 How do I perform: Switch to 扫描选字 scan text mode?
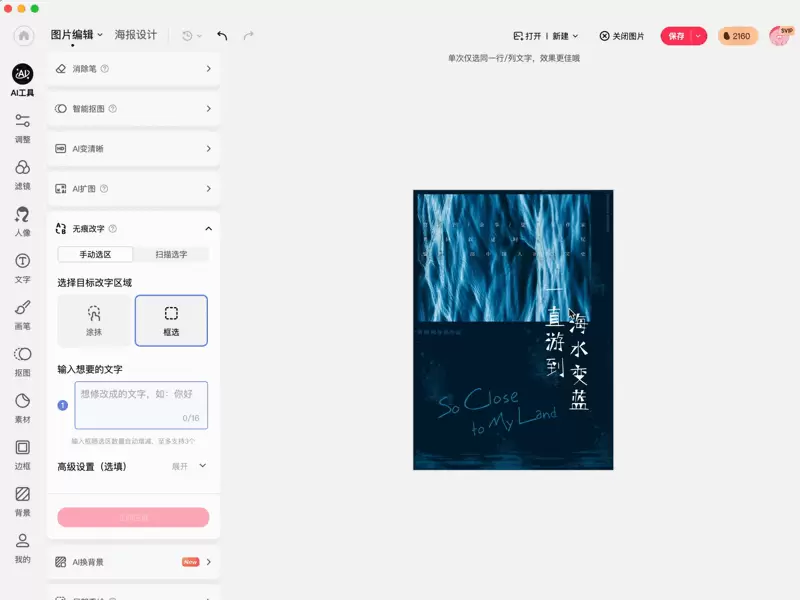coord(171,255)
